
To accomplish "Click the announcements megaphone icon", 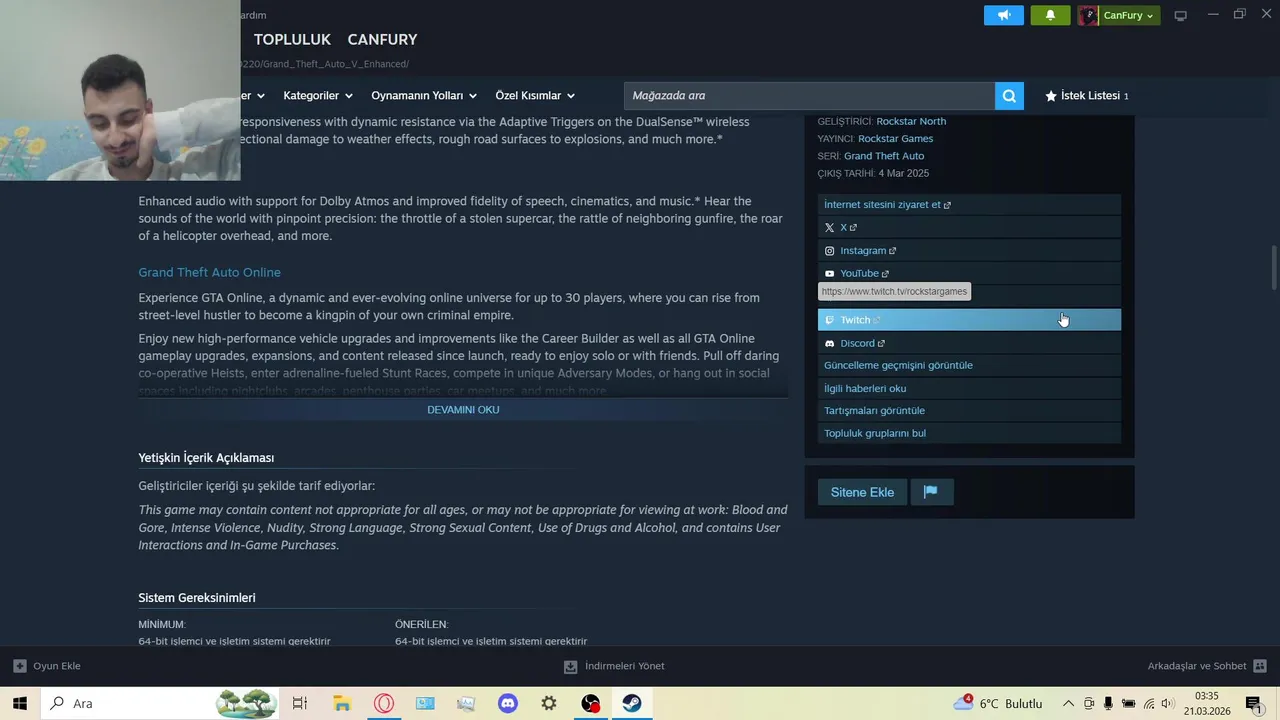I will tap(1004, 15).
